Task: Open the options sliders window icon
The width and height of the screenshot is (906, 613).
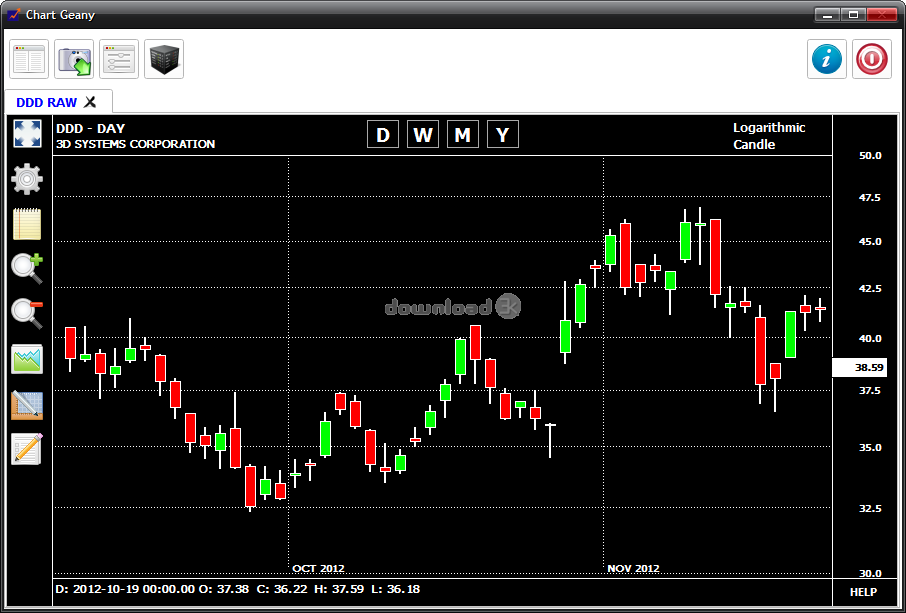Action: pyautogui.click(x=119, y=59)
